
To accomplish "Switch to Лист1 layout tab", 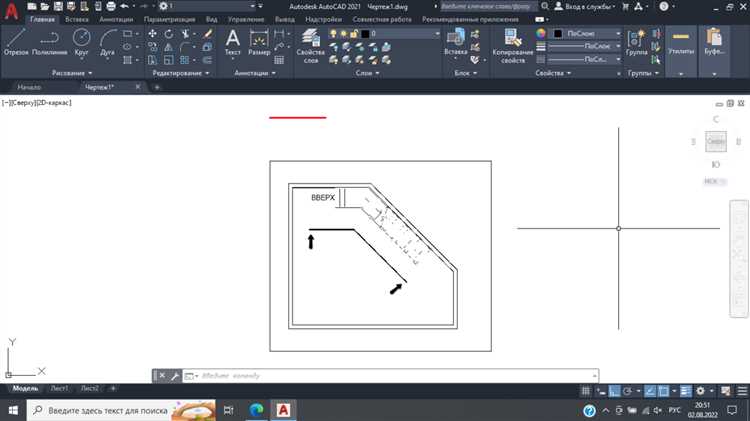I will click(x=60, y=388).
